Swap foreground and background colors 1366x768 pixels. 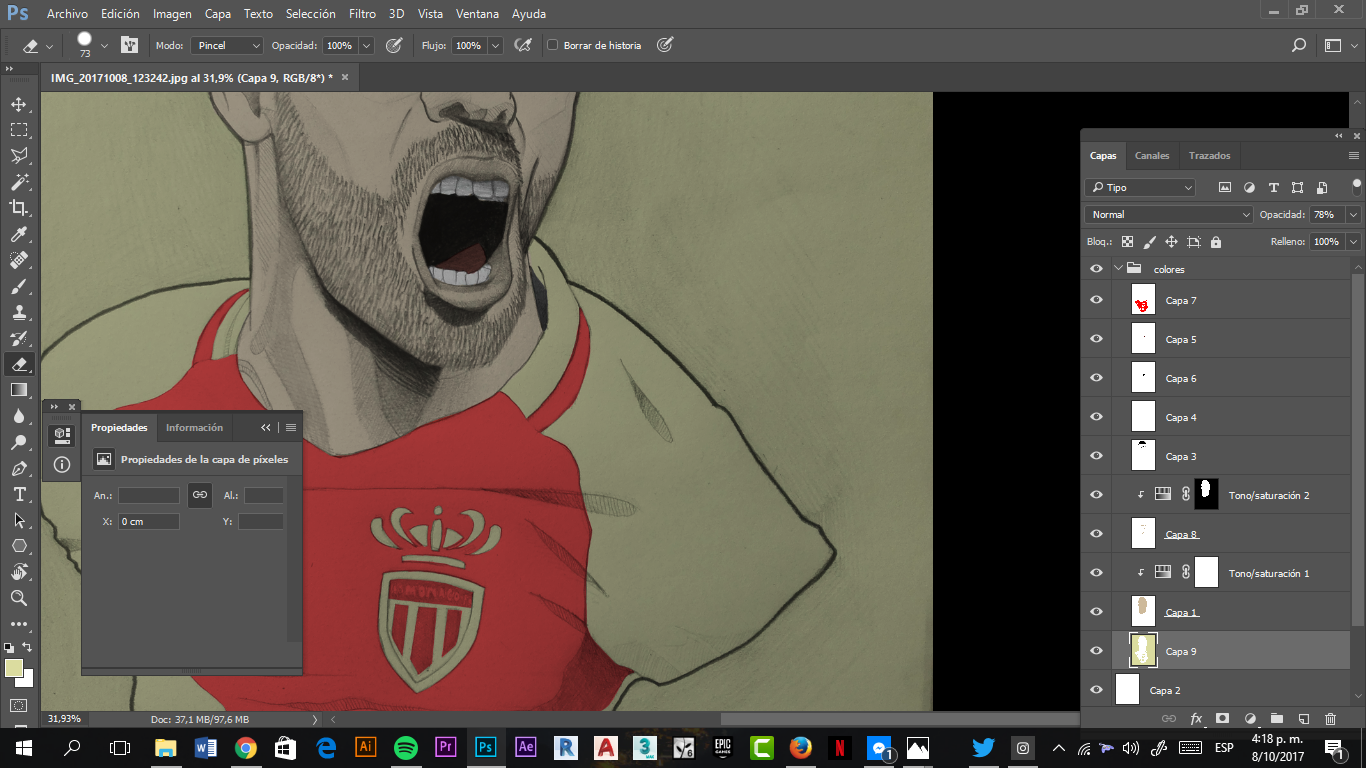tap(28, 648)
